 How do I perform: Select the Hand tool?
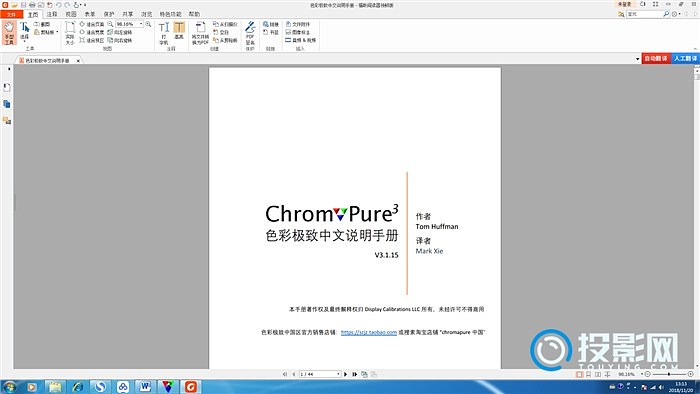pos(9,32)
